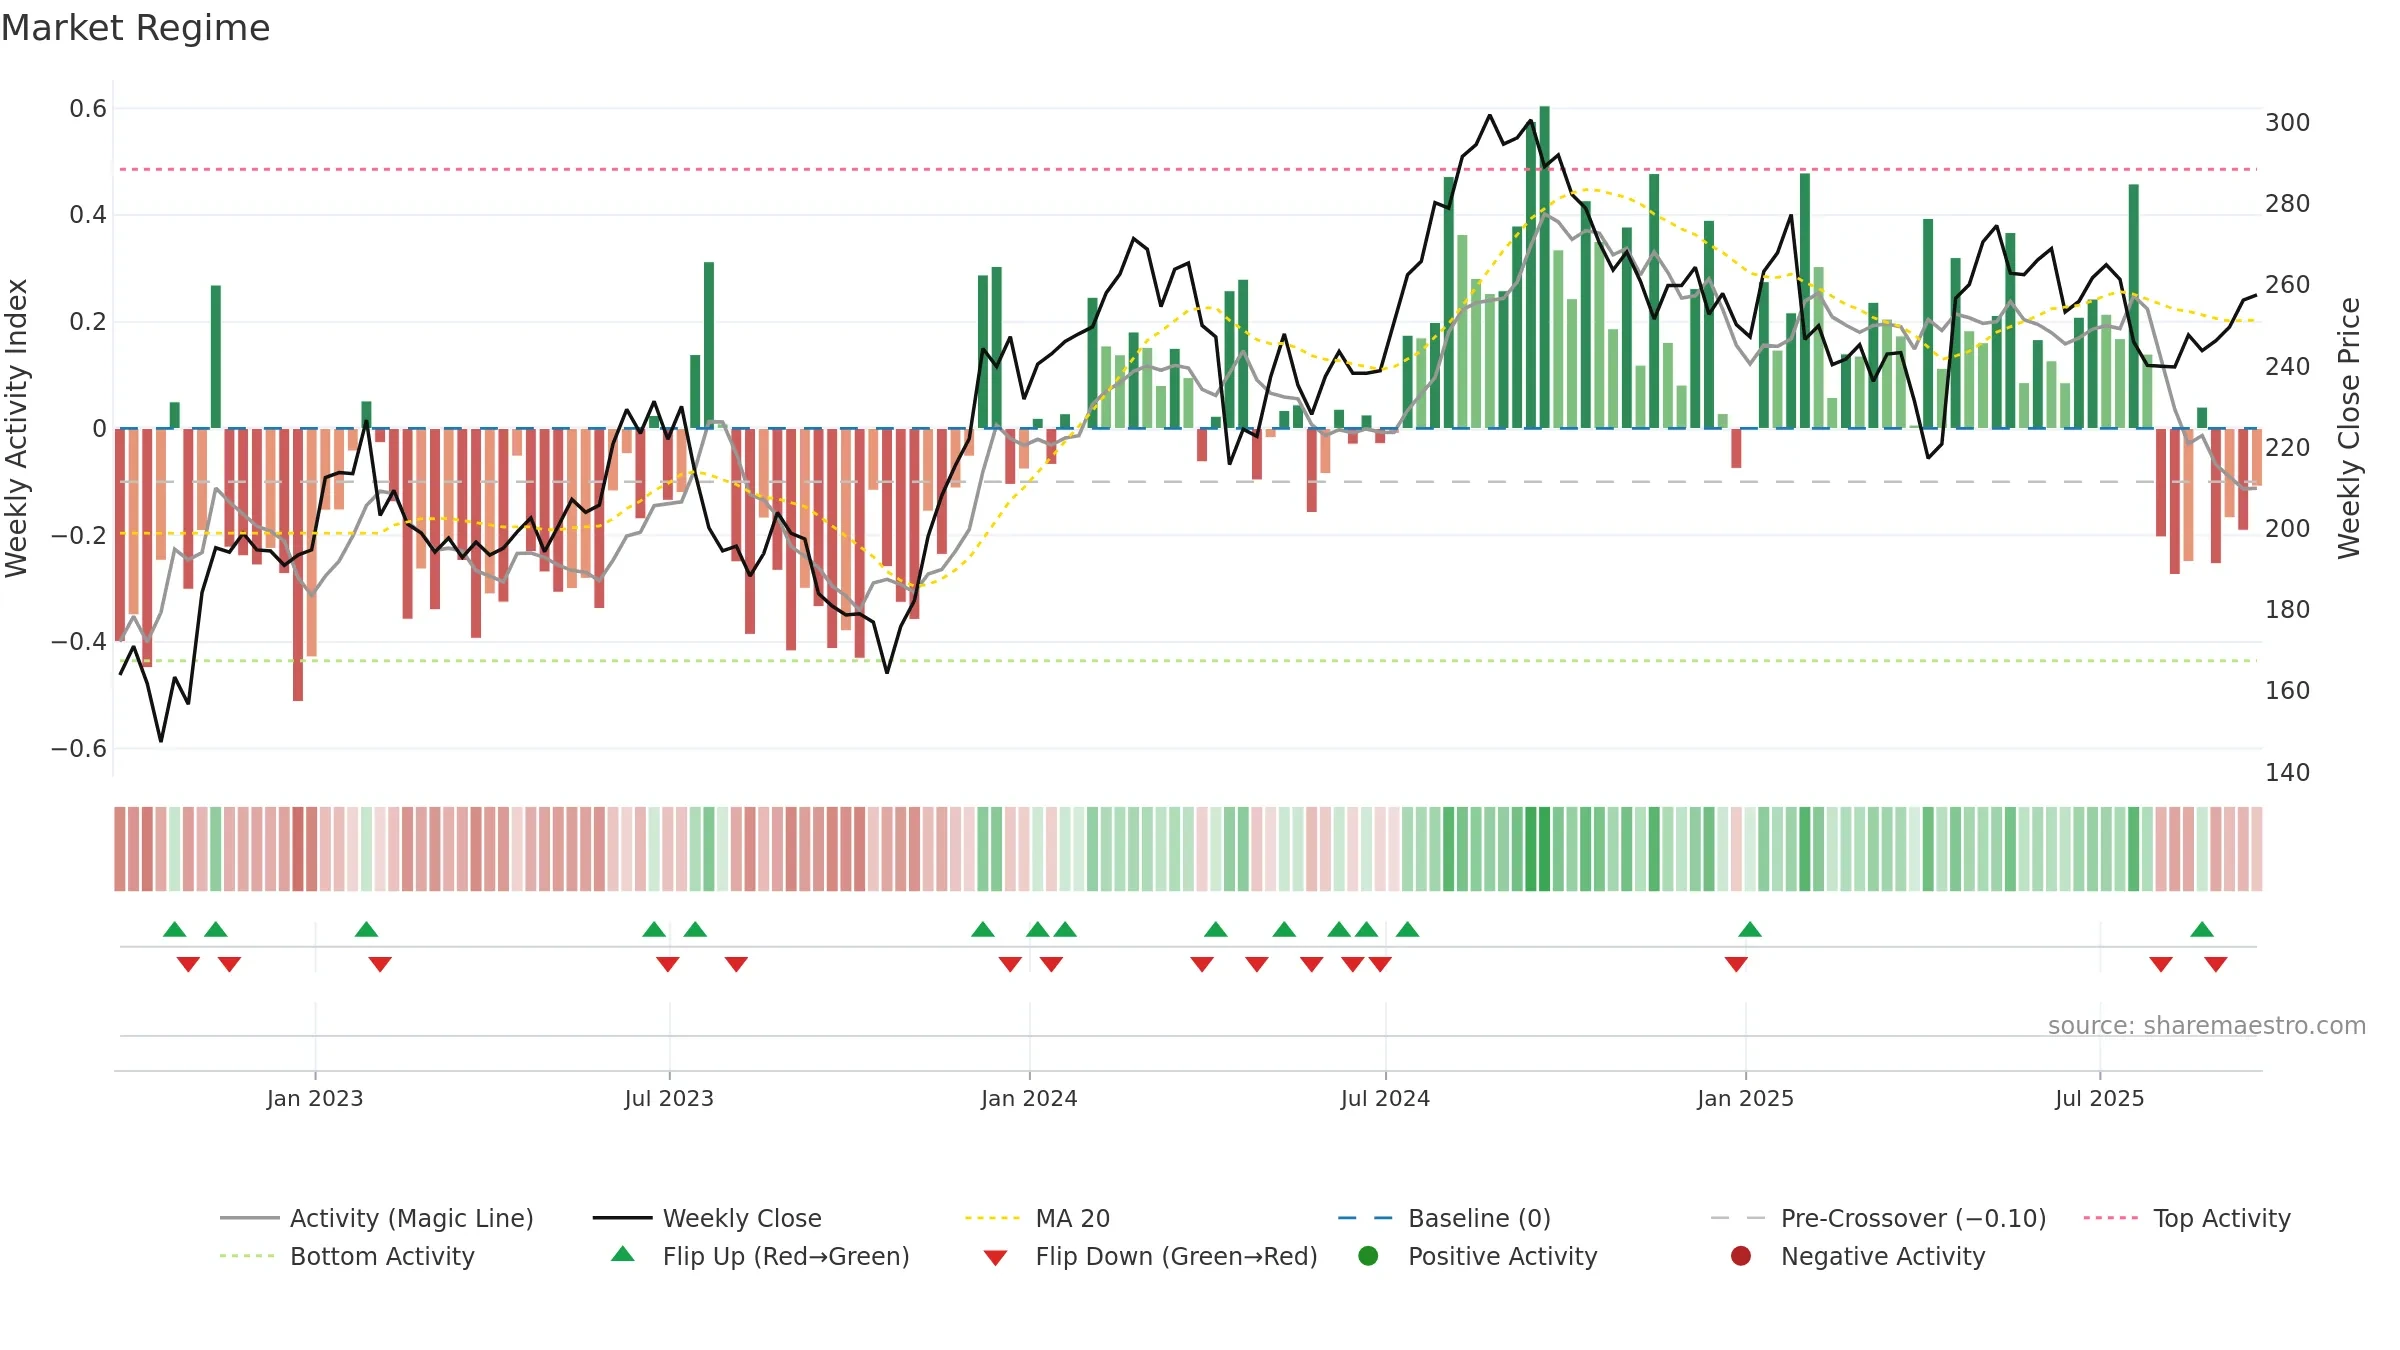Click the 140 right axis price label
This screenshot has height=1350, width=2400.
tap(2288, 772)
